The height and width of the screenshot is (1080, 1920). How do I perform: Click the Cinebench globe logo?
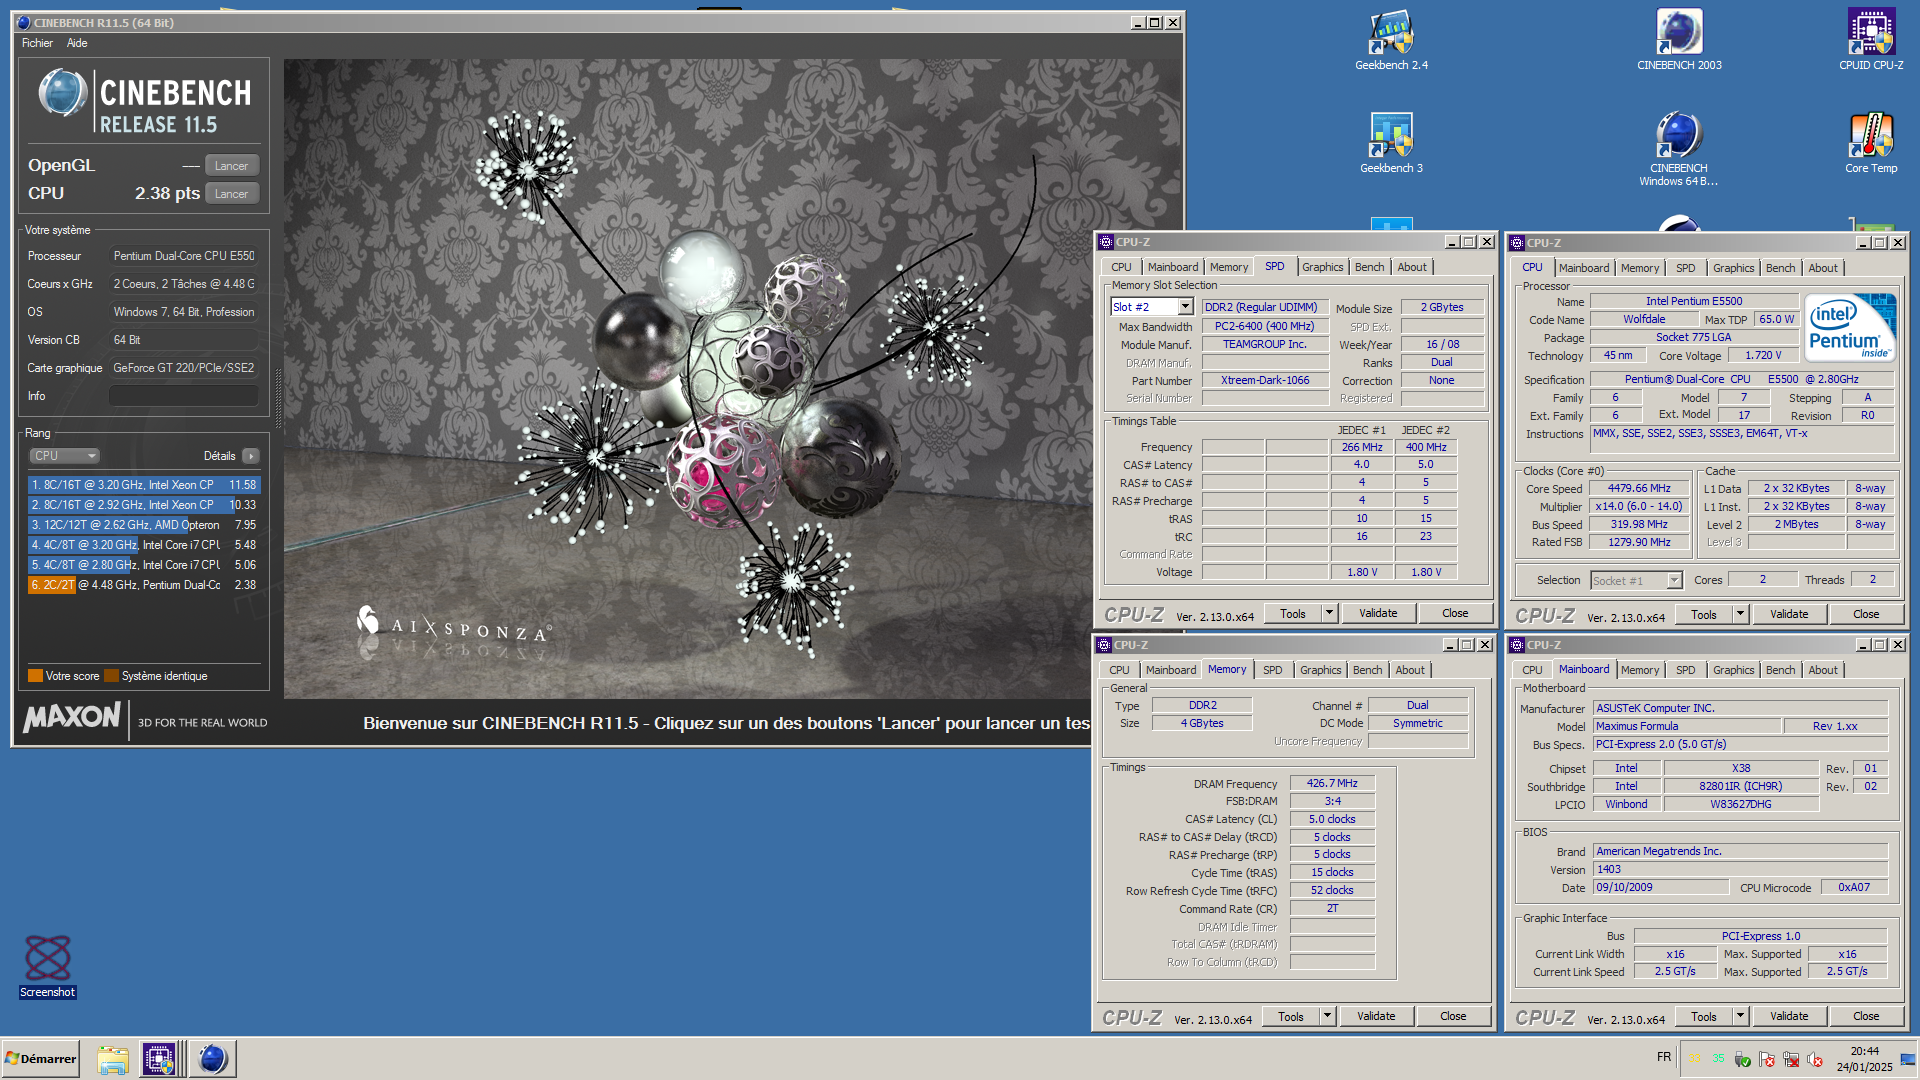point(63,93)
